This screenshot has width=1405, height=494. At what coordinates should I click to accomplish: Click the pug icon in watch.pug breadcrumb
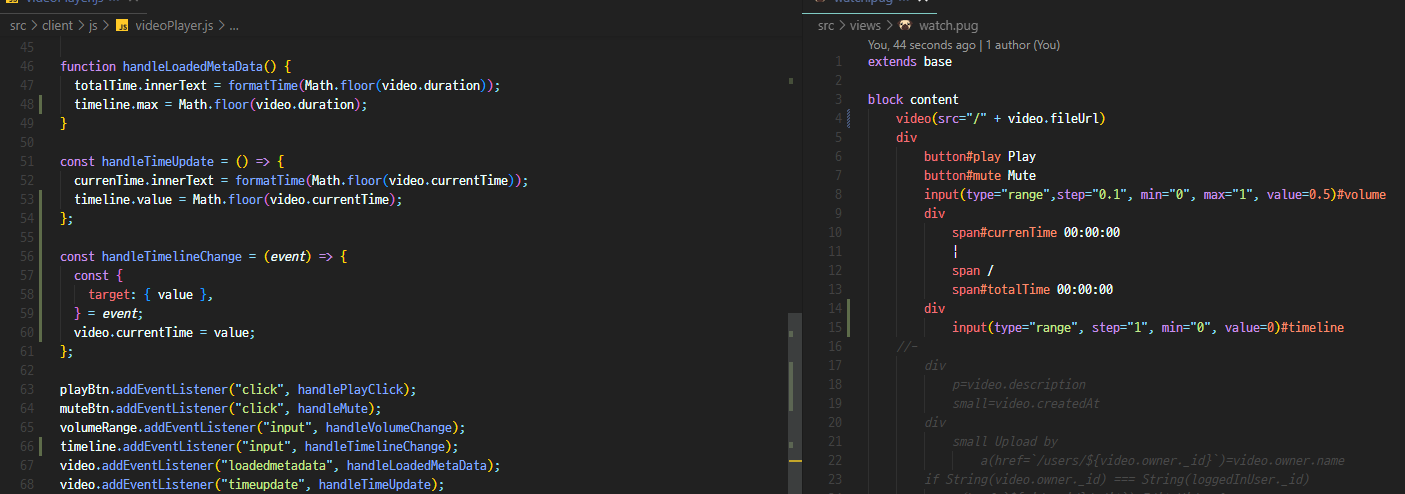click(x=906, y=25)
